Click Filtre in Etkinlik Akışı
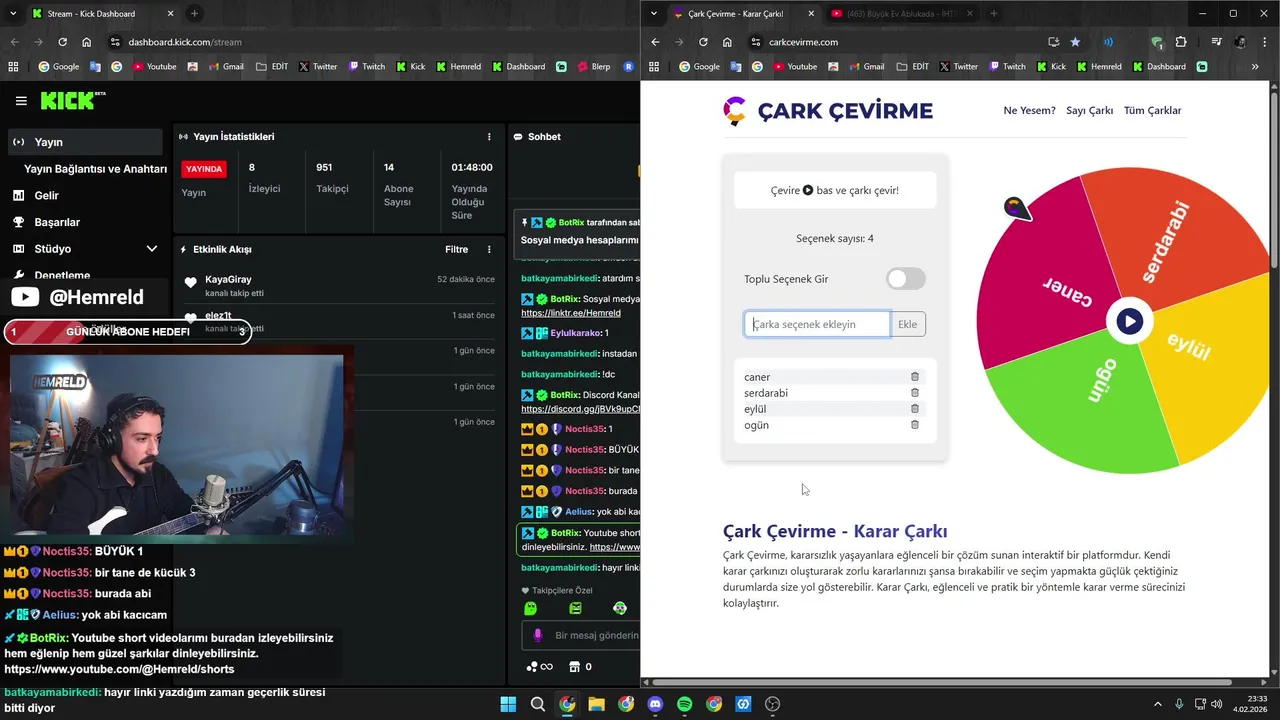Image resolution: width=1280 pixels, height=720 pixels. click(456, 250)
